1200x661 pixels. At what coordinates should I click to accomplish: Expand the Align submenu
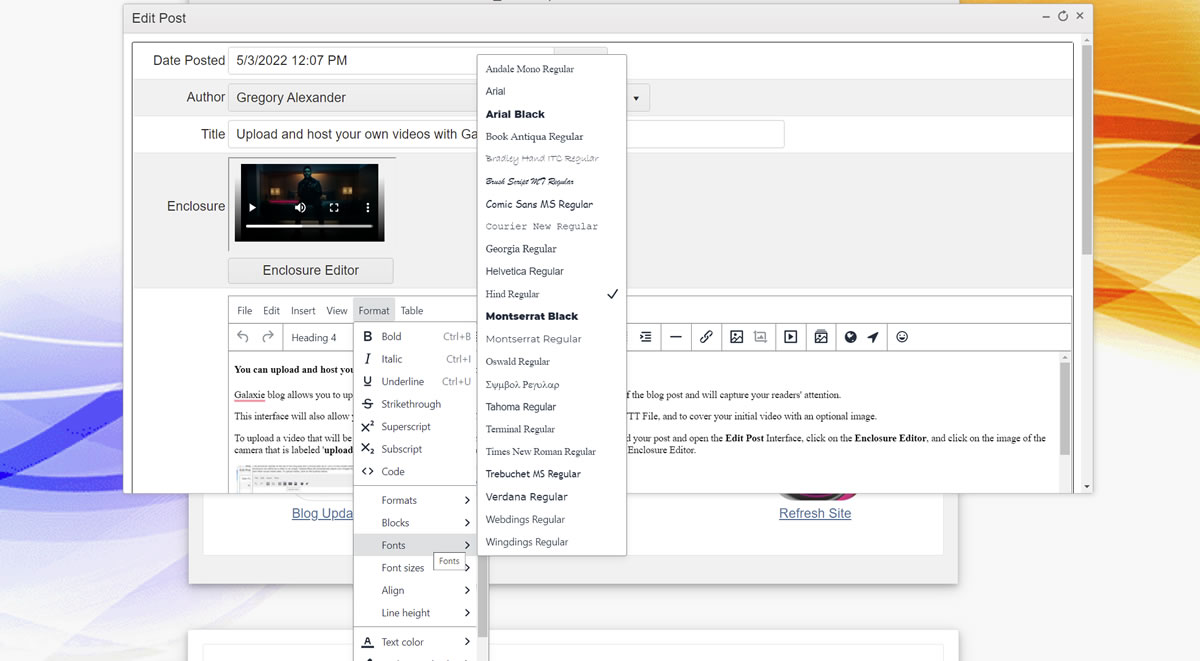[x=415, y=590]
